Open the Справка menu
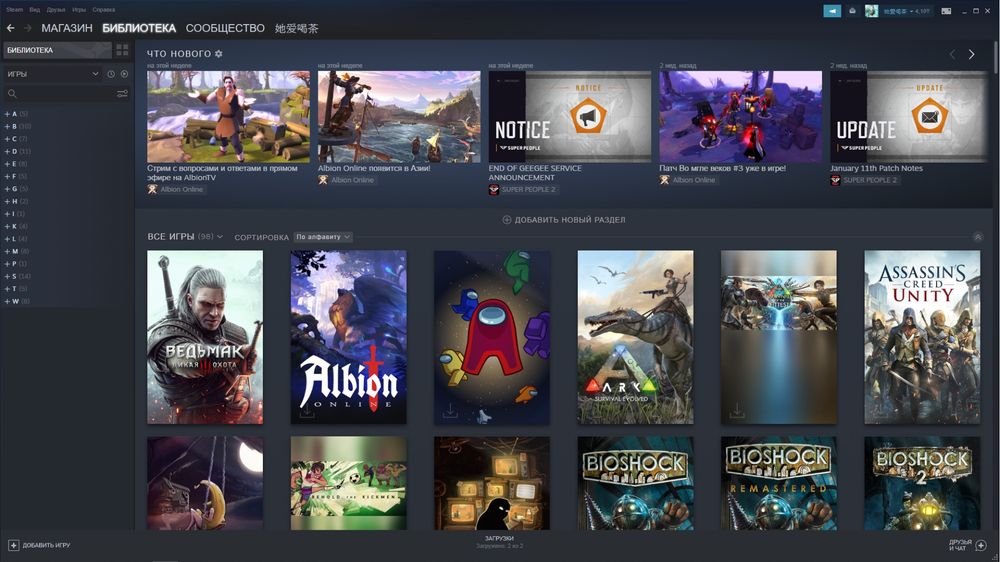 tap(104, 10)
